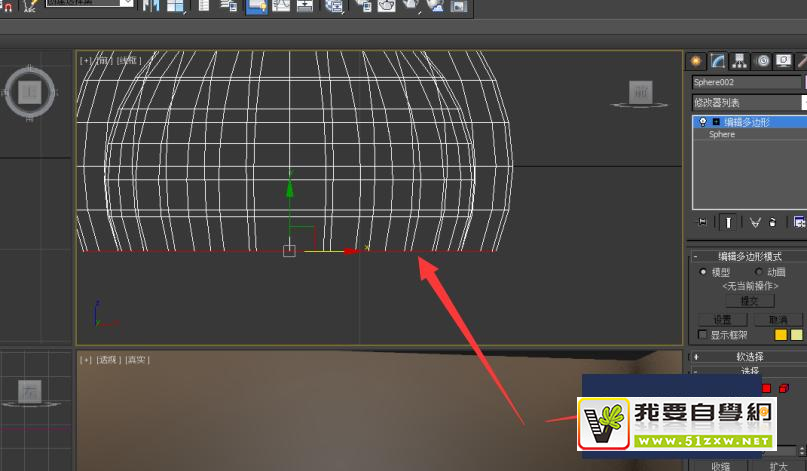Open the [+] menu of front viewport

tap(85, 61)
